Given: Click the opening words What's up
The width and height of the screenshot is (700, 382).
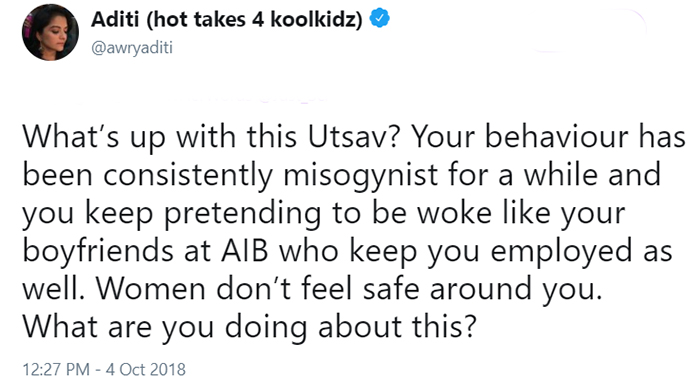Looking at the screenshot, I should (x=94, y=137).
